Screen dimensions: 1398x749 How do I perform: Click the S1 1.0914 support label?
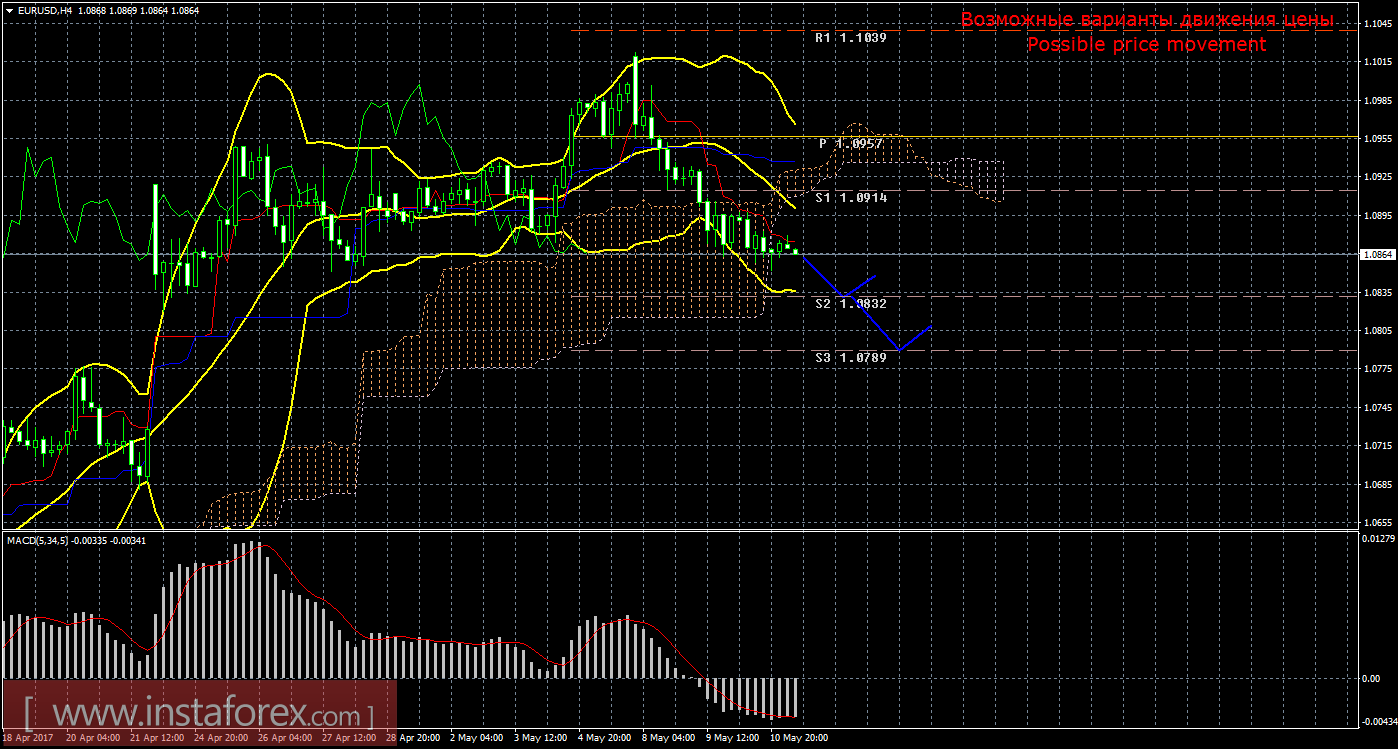(850, 198)
